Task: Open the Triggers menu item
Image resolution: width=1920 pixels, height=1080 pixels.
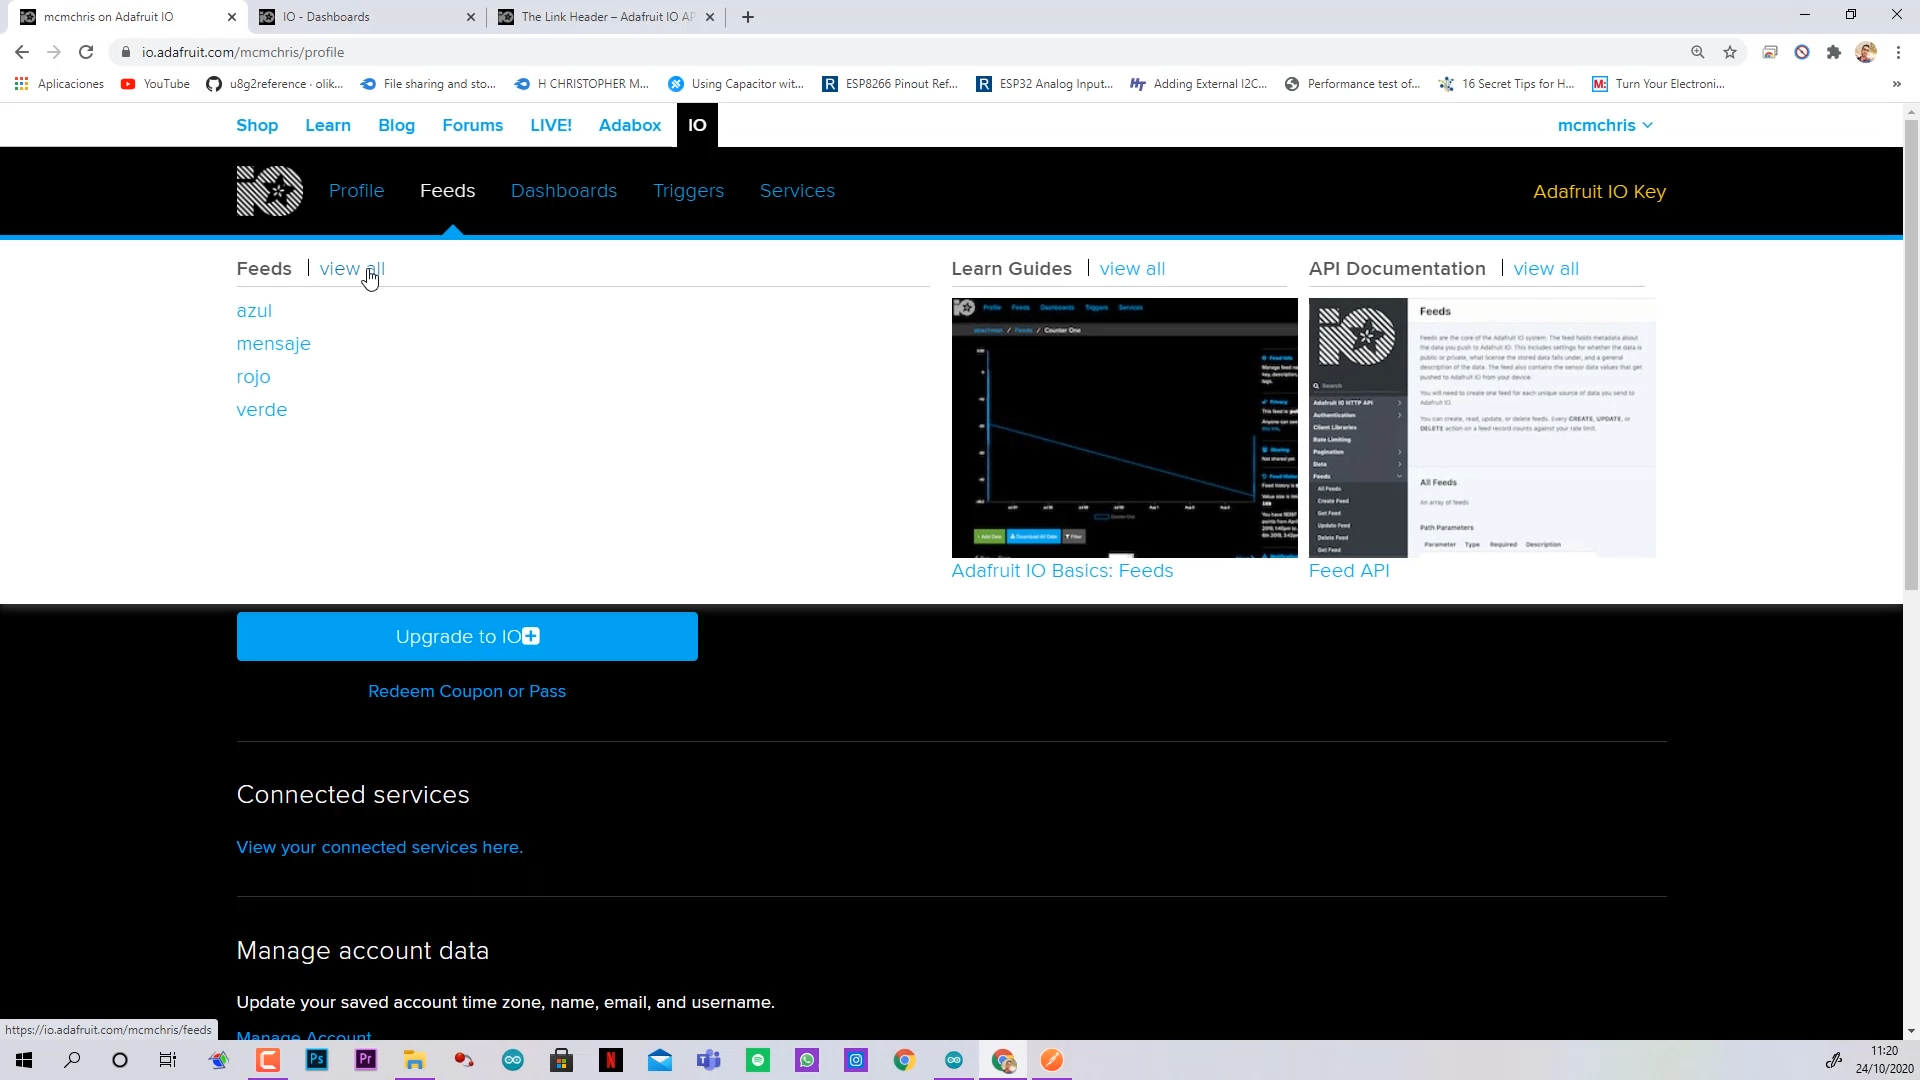Action: [x=688, y=191]
